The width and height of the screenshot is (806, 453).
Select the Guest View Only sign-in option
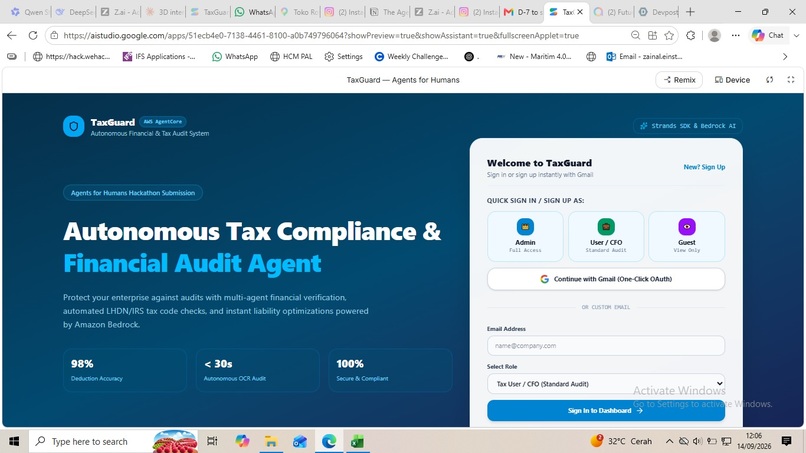[687, 237]
